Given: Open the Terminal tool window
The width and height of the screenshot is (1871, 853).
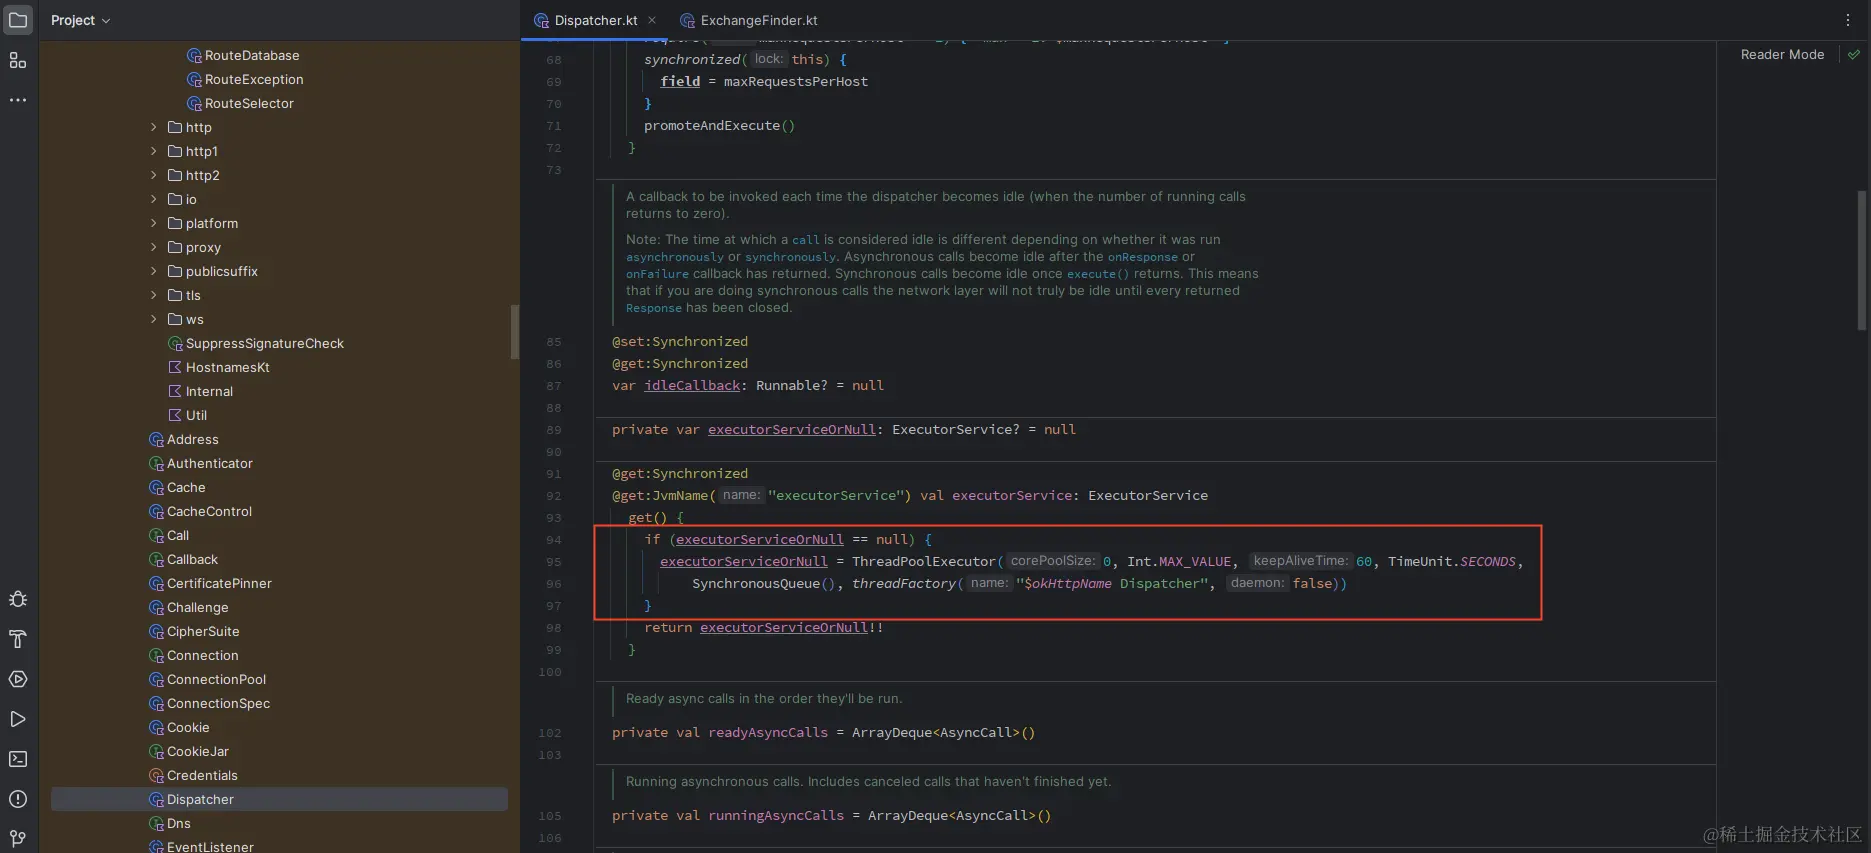Looking at the screenshot, I should pos(18,759).
